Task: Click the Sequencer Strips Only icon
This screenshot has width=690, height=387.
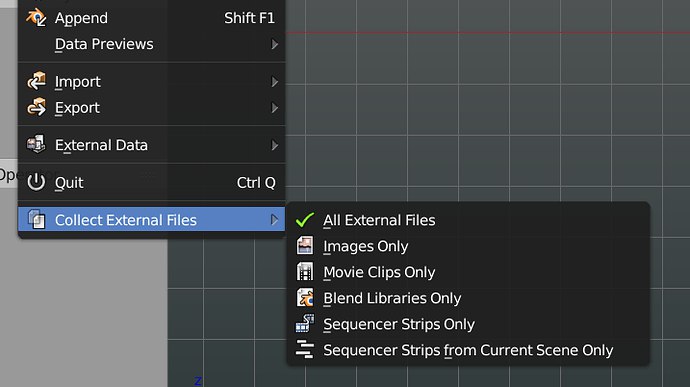Action: (x=305, y=324)
